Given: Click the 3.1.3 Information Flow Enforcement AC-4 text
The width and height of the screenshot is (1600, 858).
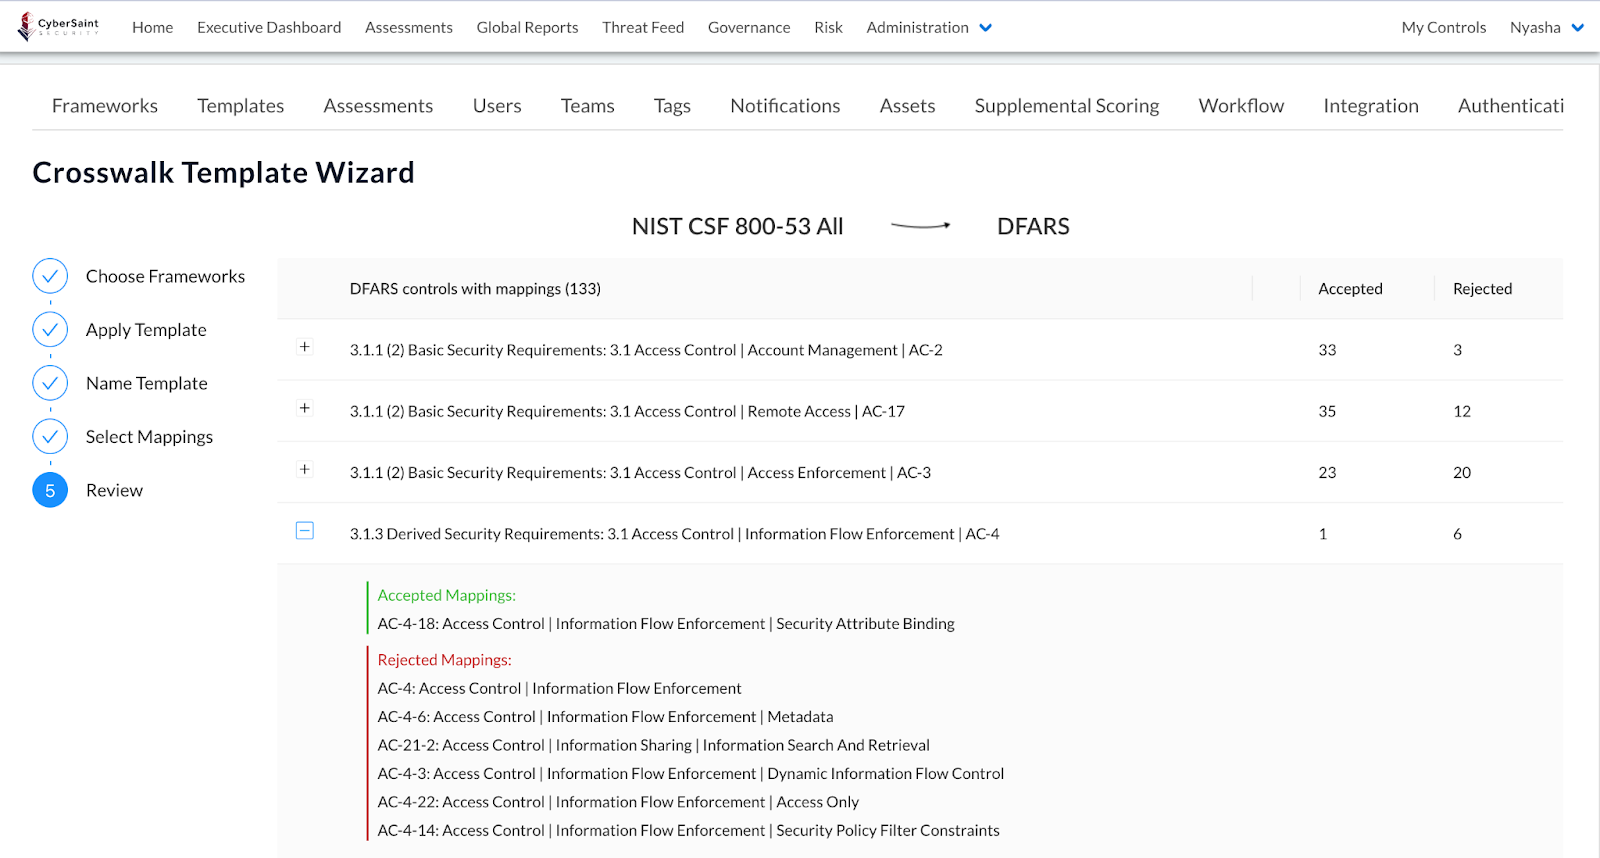Looking at the screenshot, I should [x=674, y=534].
